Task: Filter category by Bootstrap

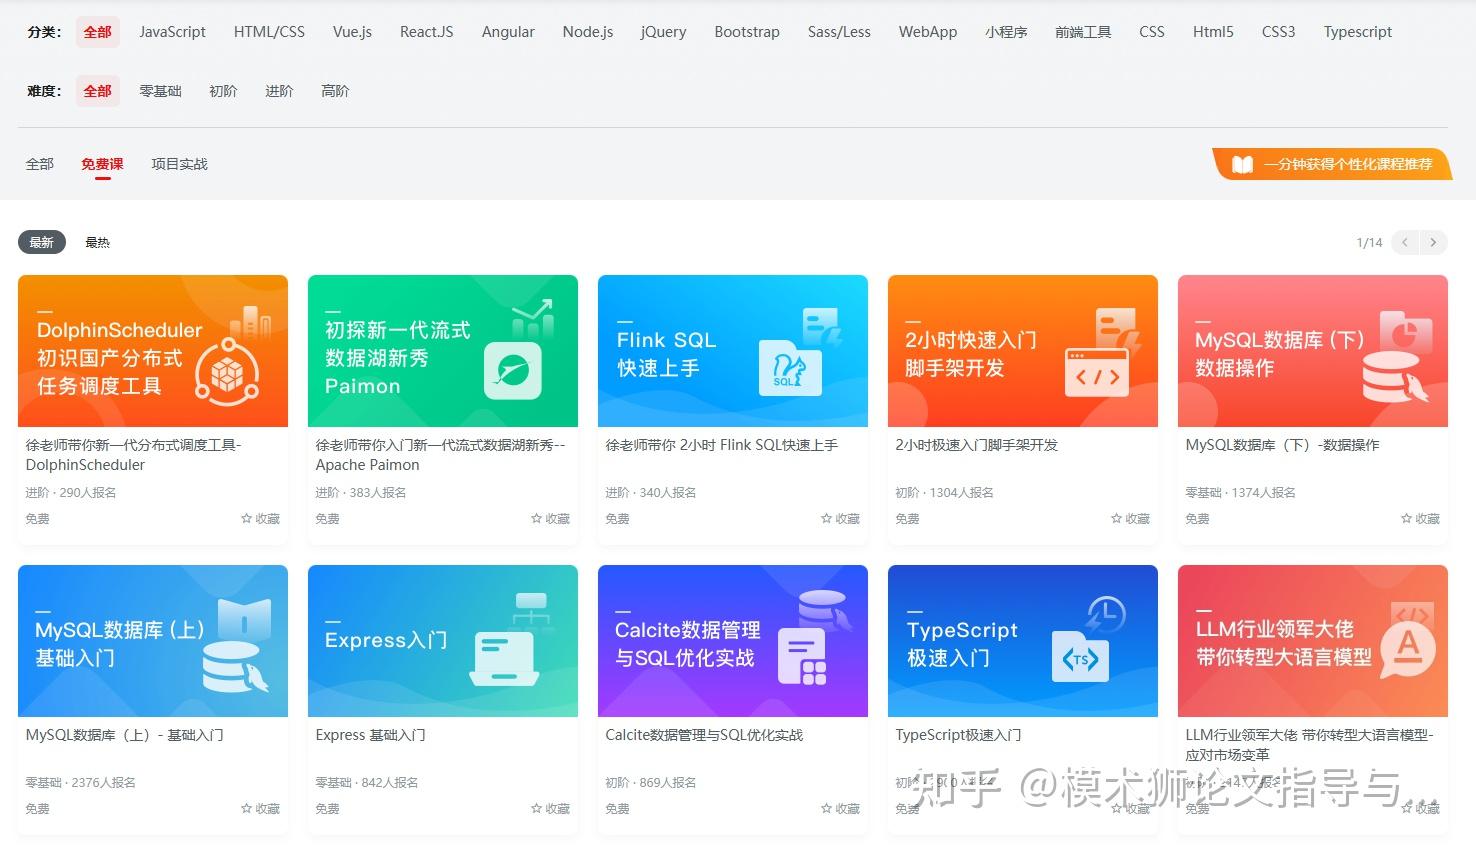Action: click(x=747, y=32)
